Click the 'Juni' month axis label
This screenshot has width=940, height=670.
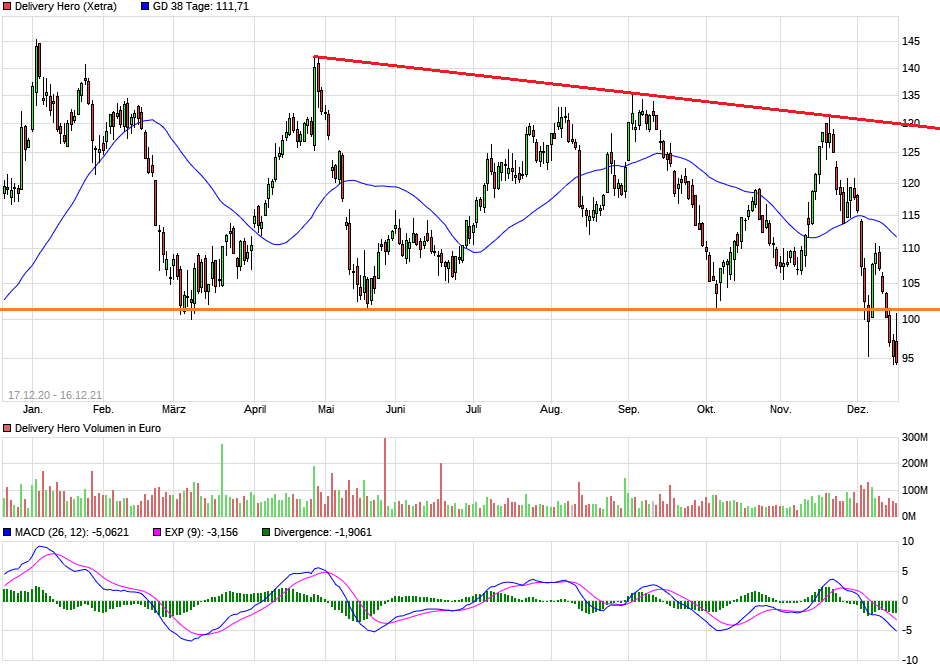pos(395,409)
